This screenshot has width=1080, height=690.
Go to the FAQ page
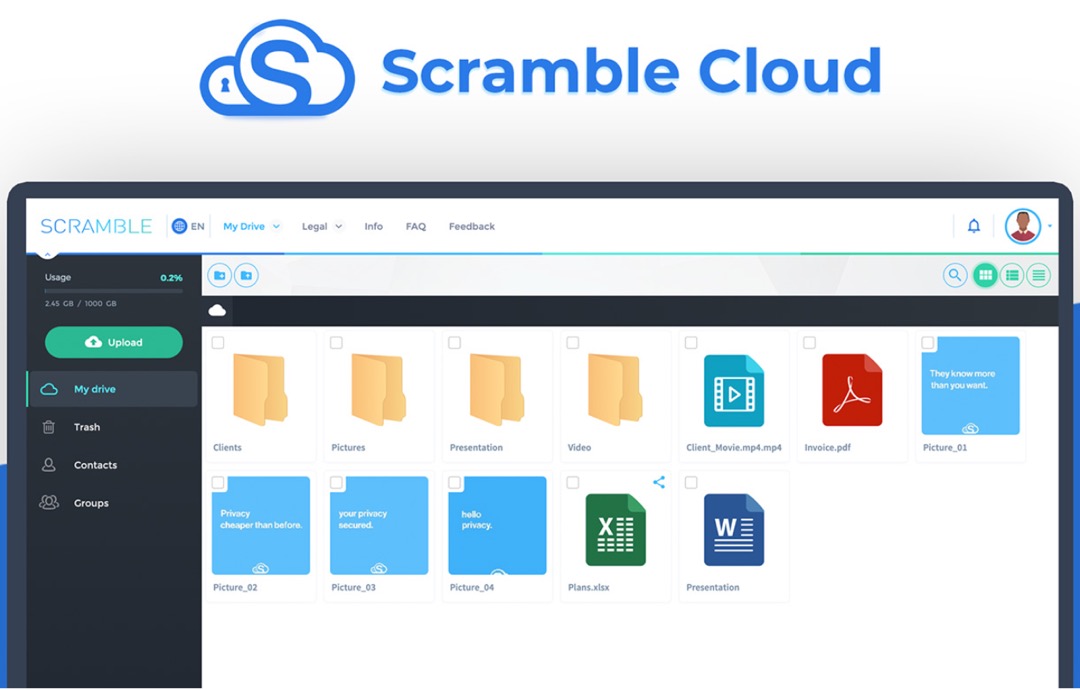[415, 226]
